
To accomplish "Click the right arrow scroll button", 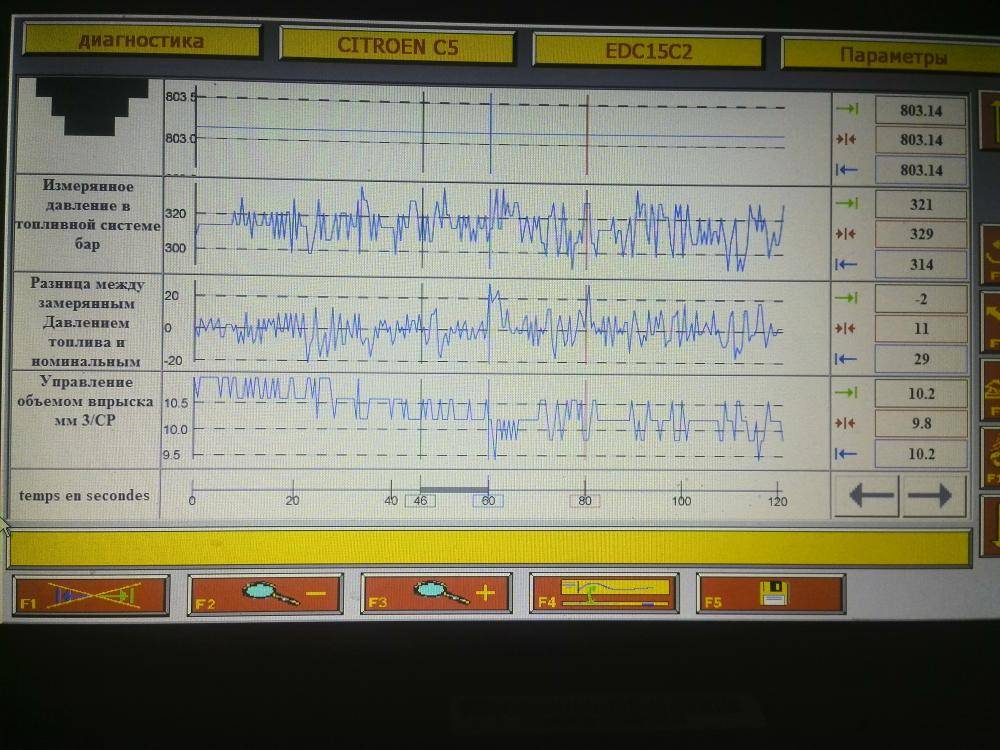I will click(x=933, y=496).
